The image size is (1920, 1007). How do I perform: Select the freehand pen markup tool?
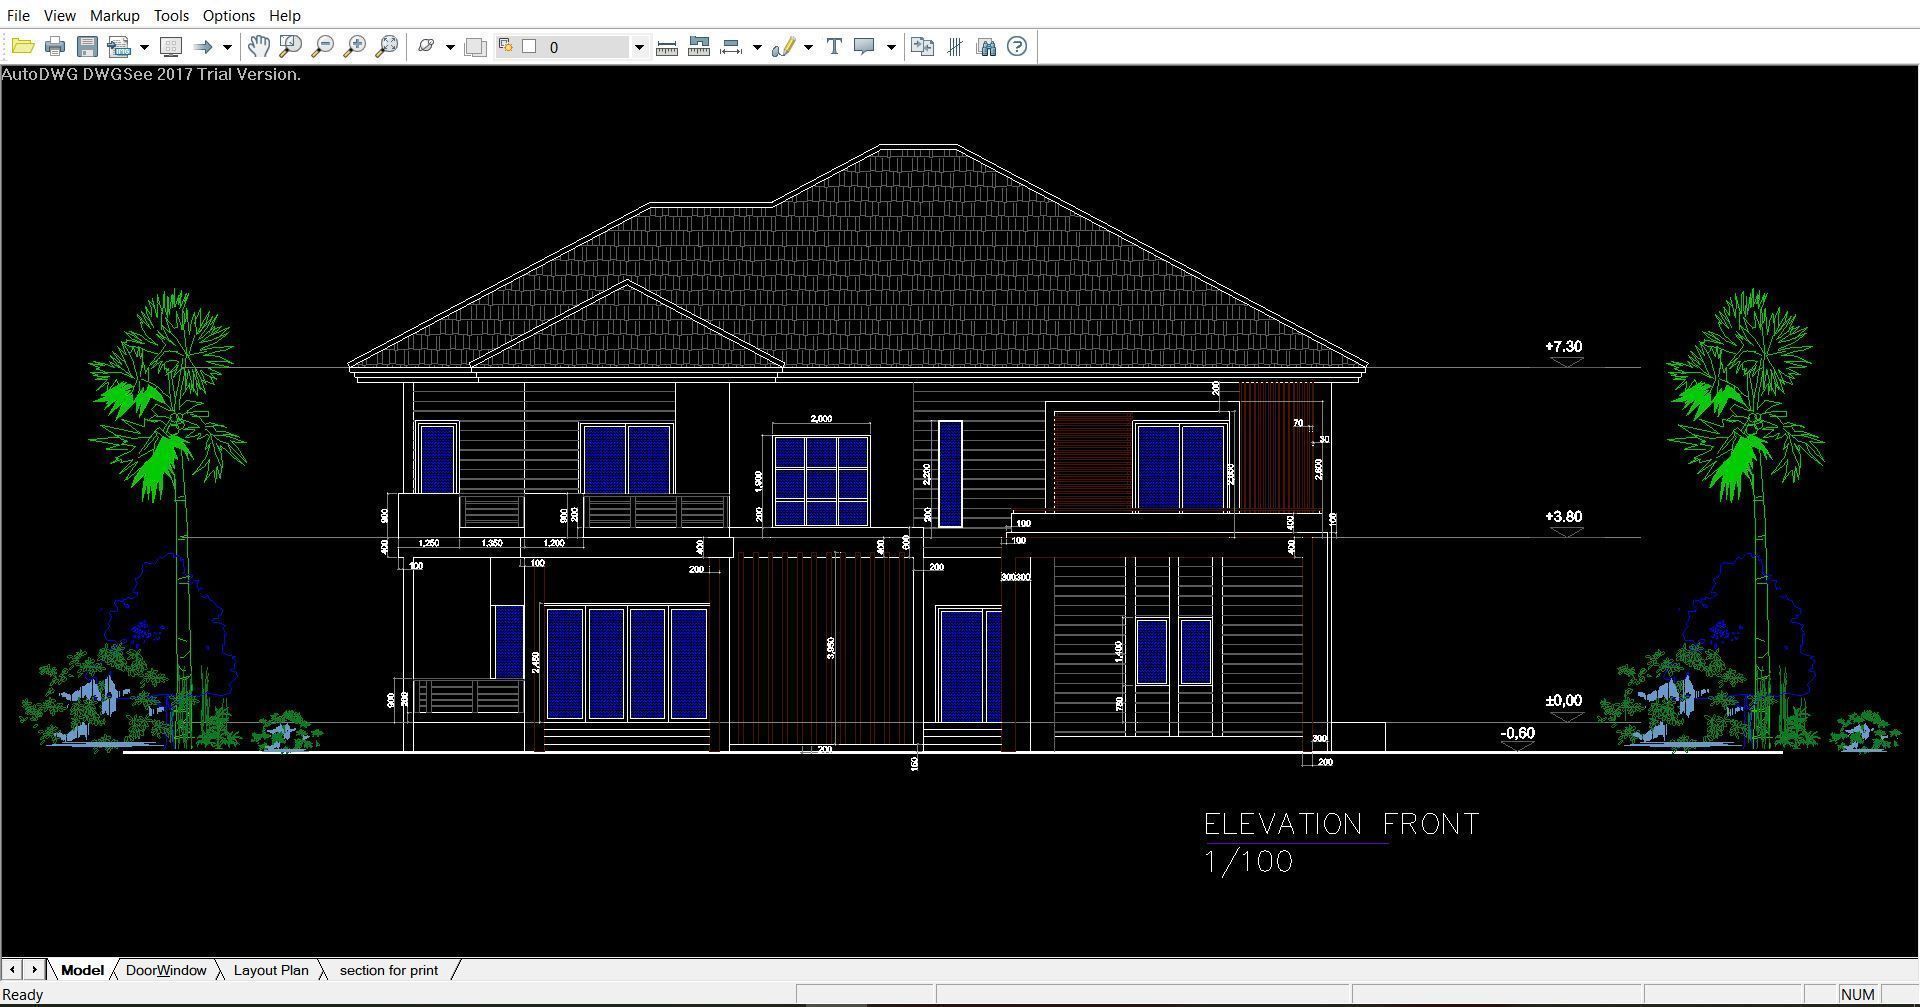[784, 46]
